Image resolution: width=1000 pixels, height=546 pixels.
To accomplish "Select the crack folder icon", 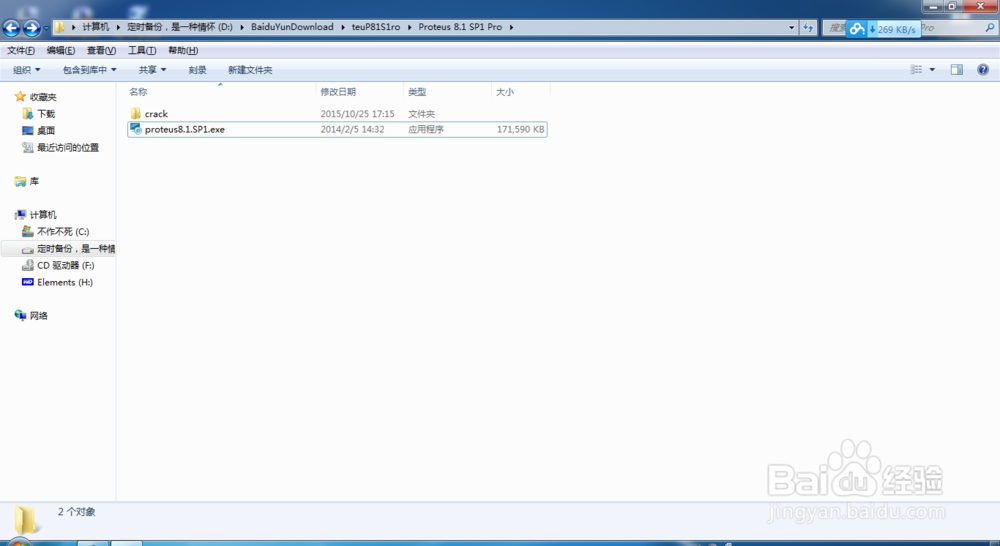I will [135, 114].
